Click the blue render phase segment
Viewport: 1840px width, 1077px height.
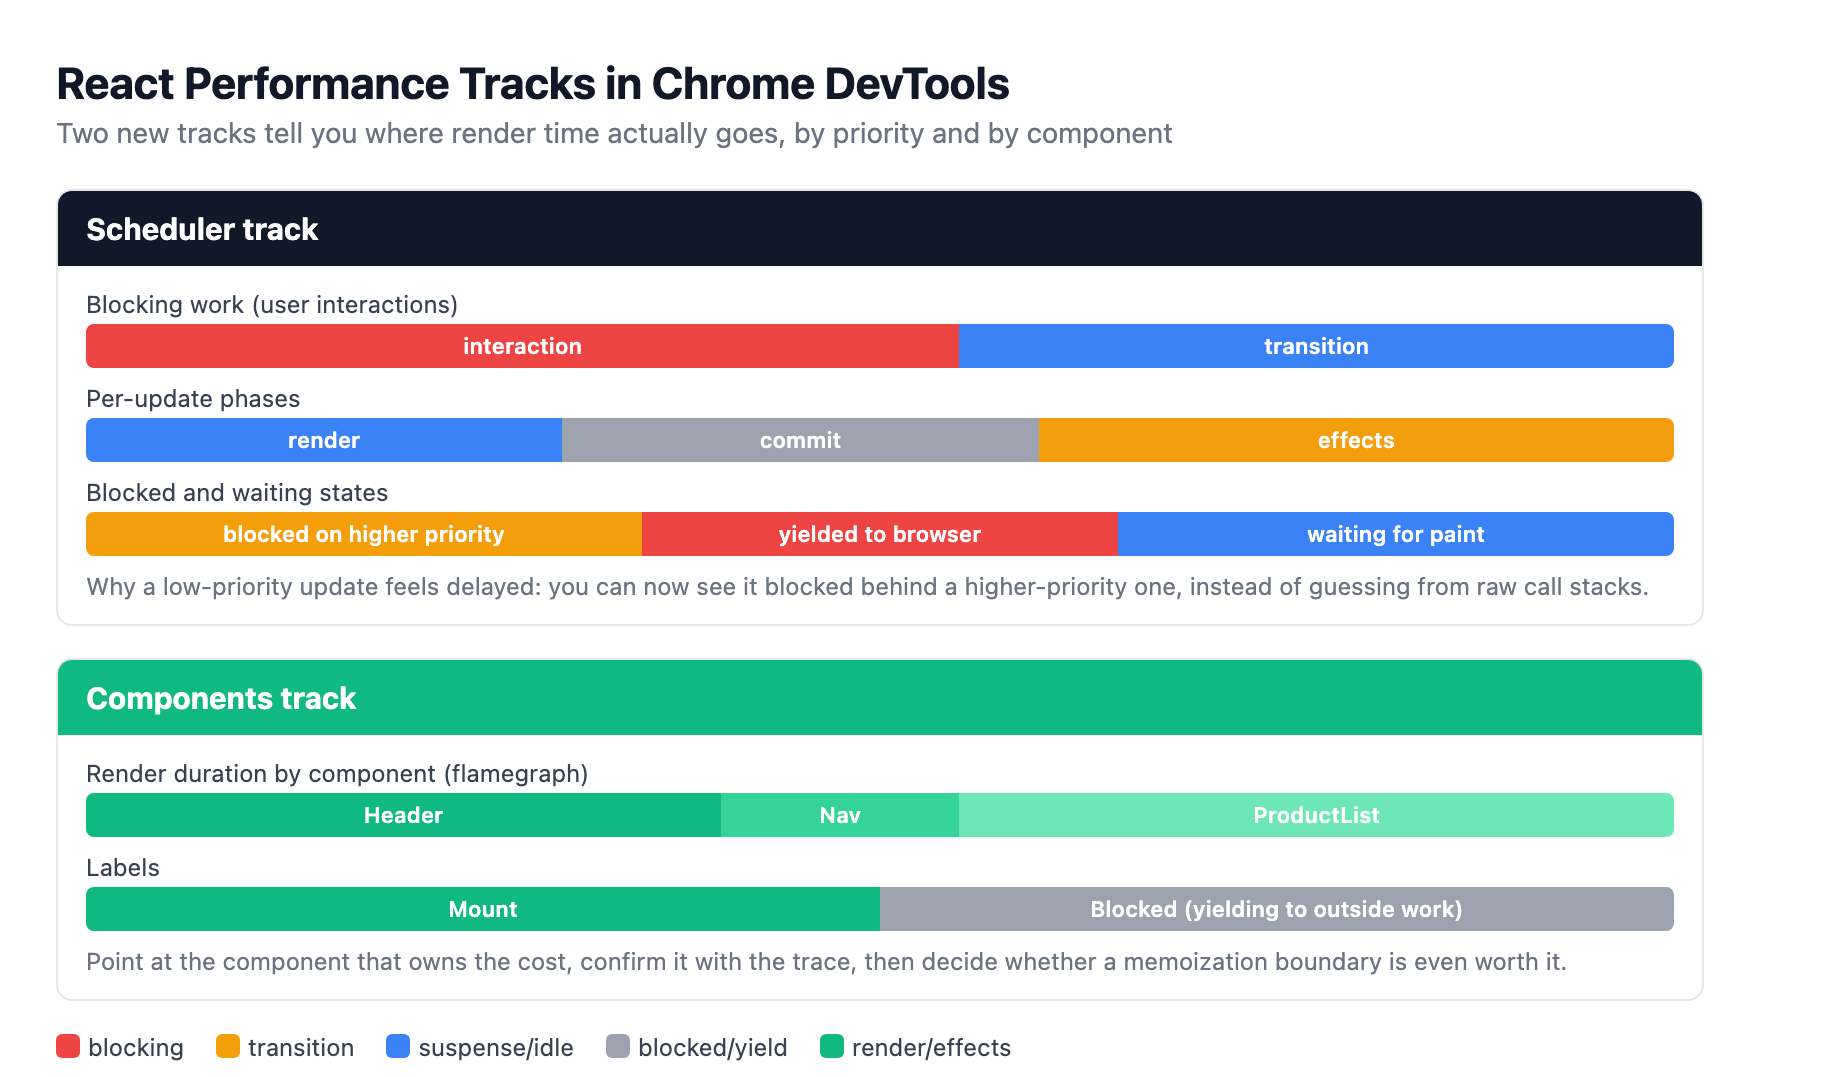(x=324, y=440)
